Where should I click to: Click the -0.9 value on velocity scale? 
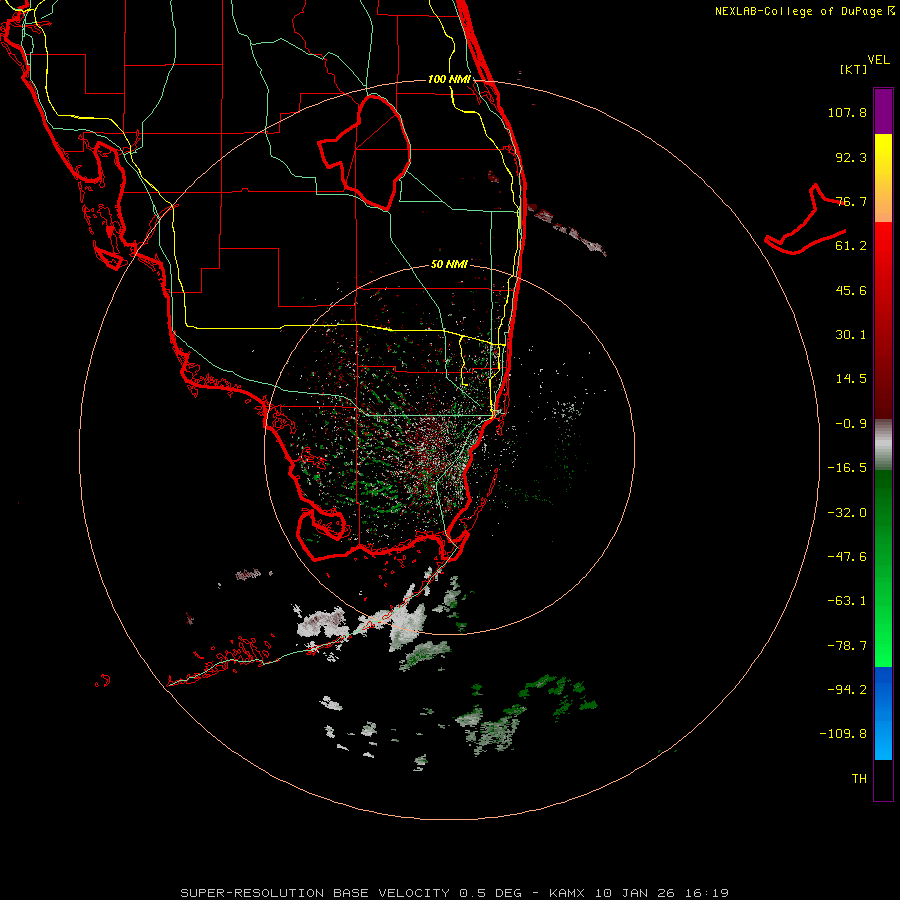coord(851,424)
